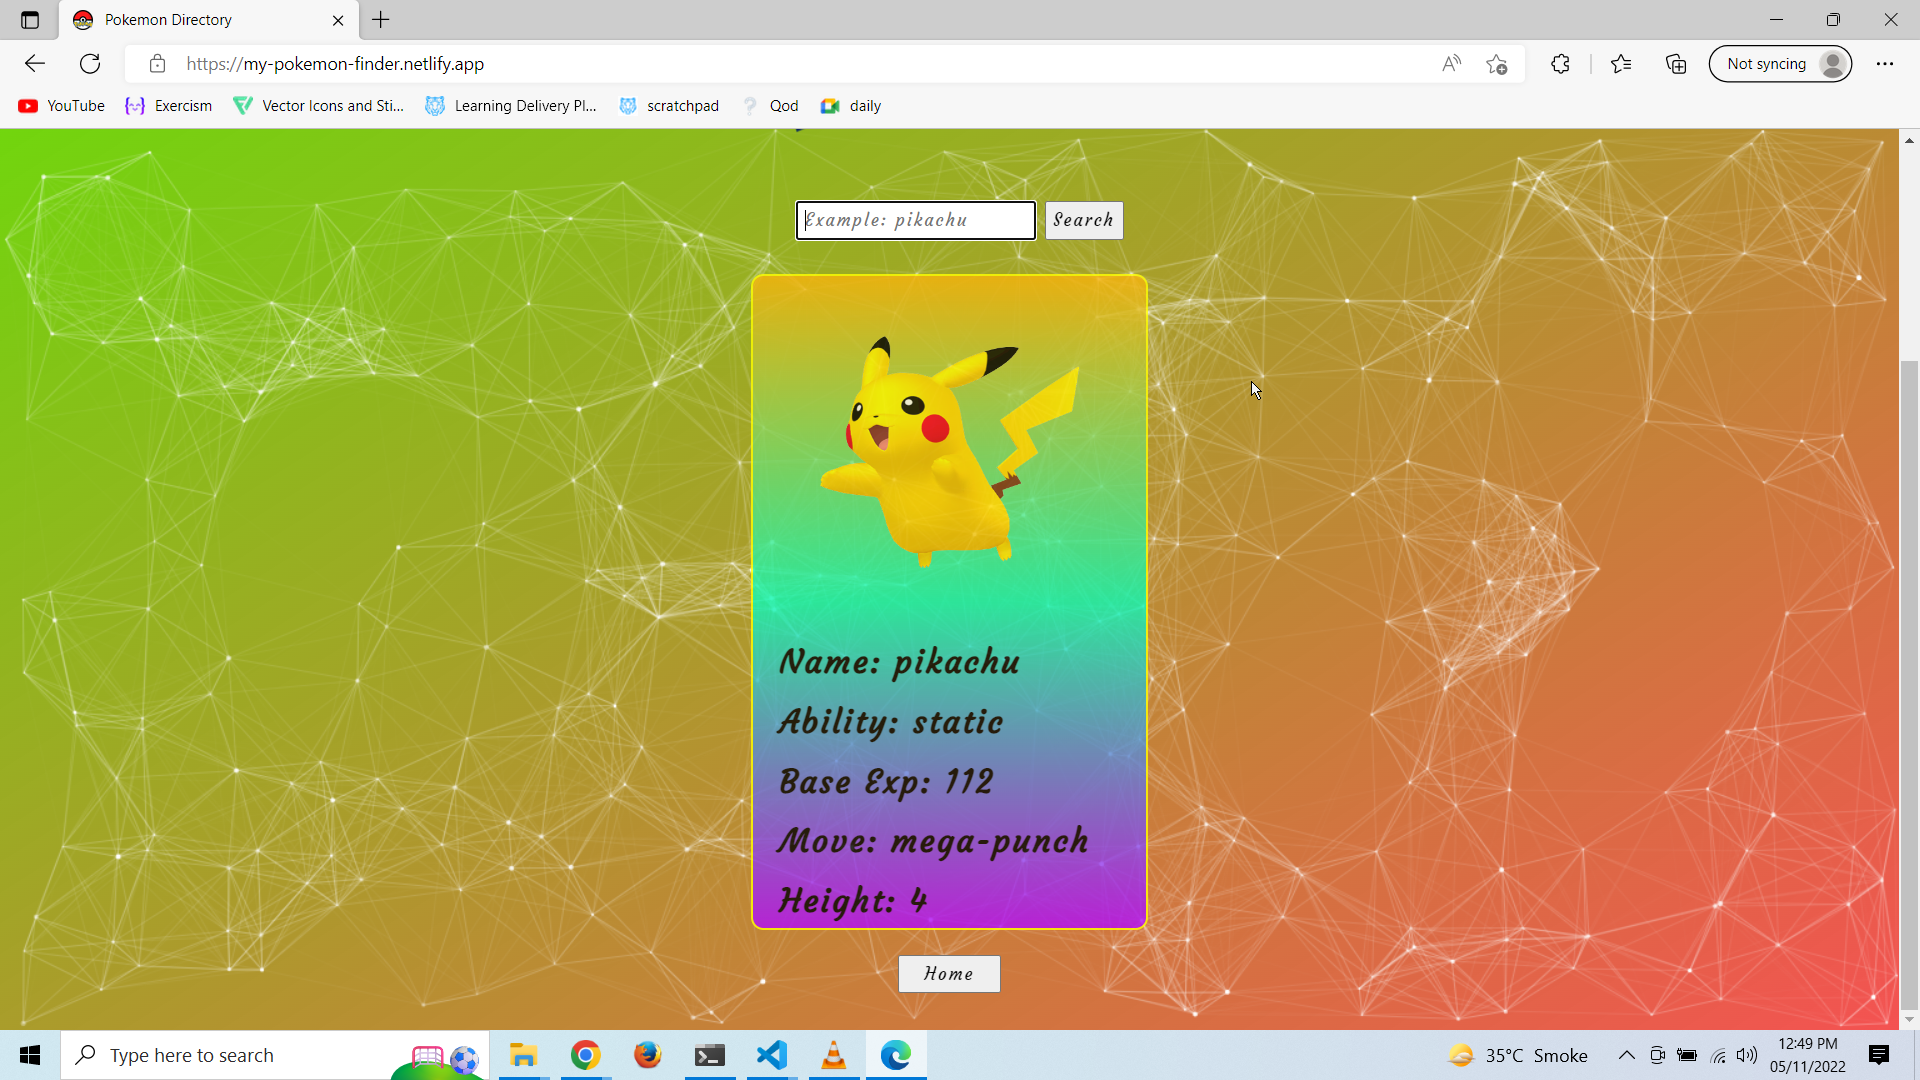Viewport: 1920px width, 1080px height.
Task: Open VLC media player from the taskbar
Action: pyautogui.click(x=834, y=1055)
